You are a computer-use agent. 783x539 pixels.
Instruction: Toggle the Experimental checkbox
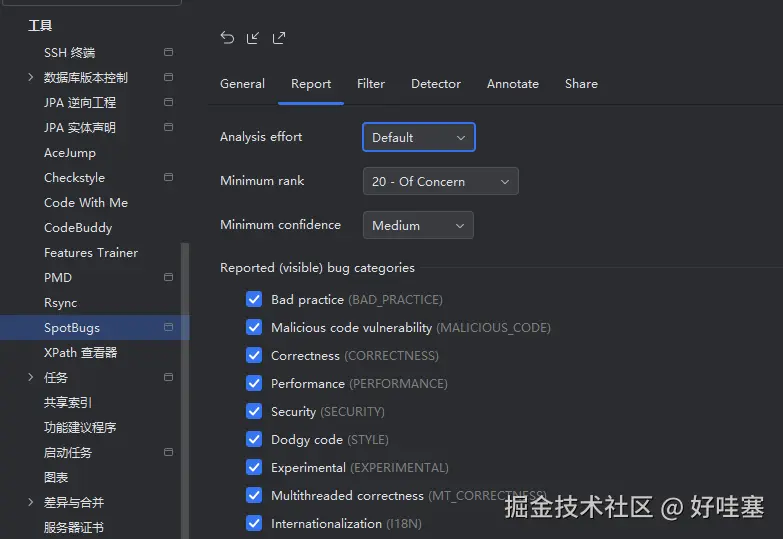tap(254, 467)
